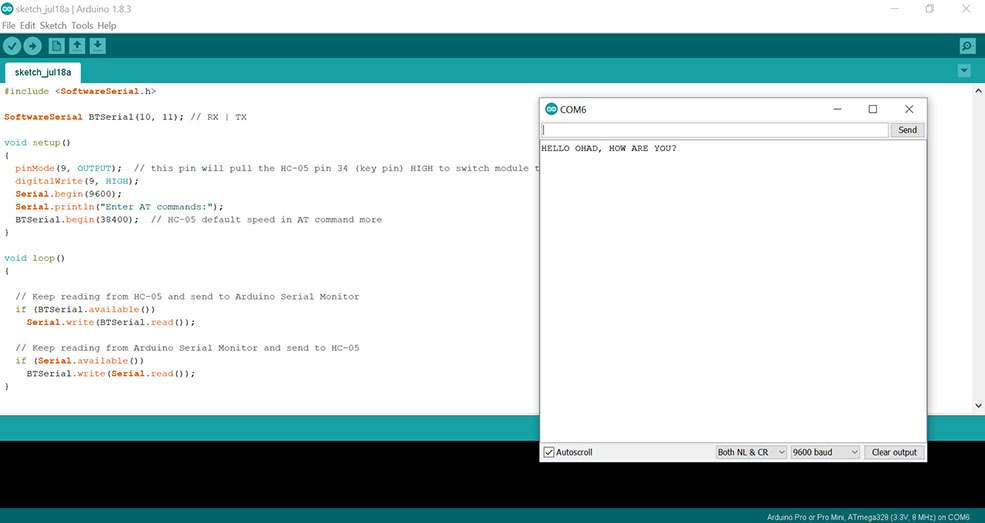Click the Serial.write(BTSerial.read()) line
This screenshot has height=523, width=985.
pyautogui.click(x=111, y=322)
